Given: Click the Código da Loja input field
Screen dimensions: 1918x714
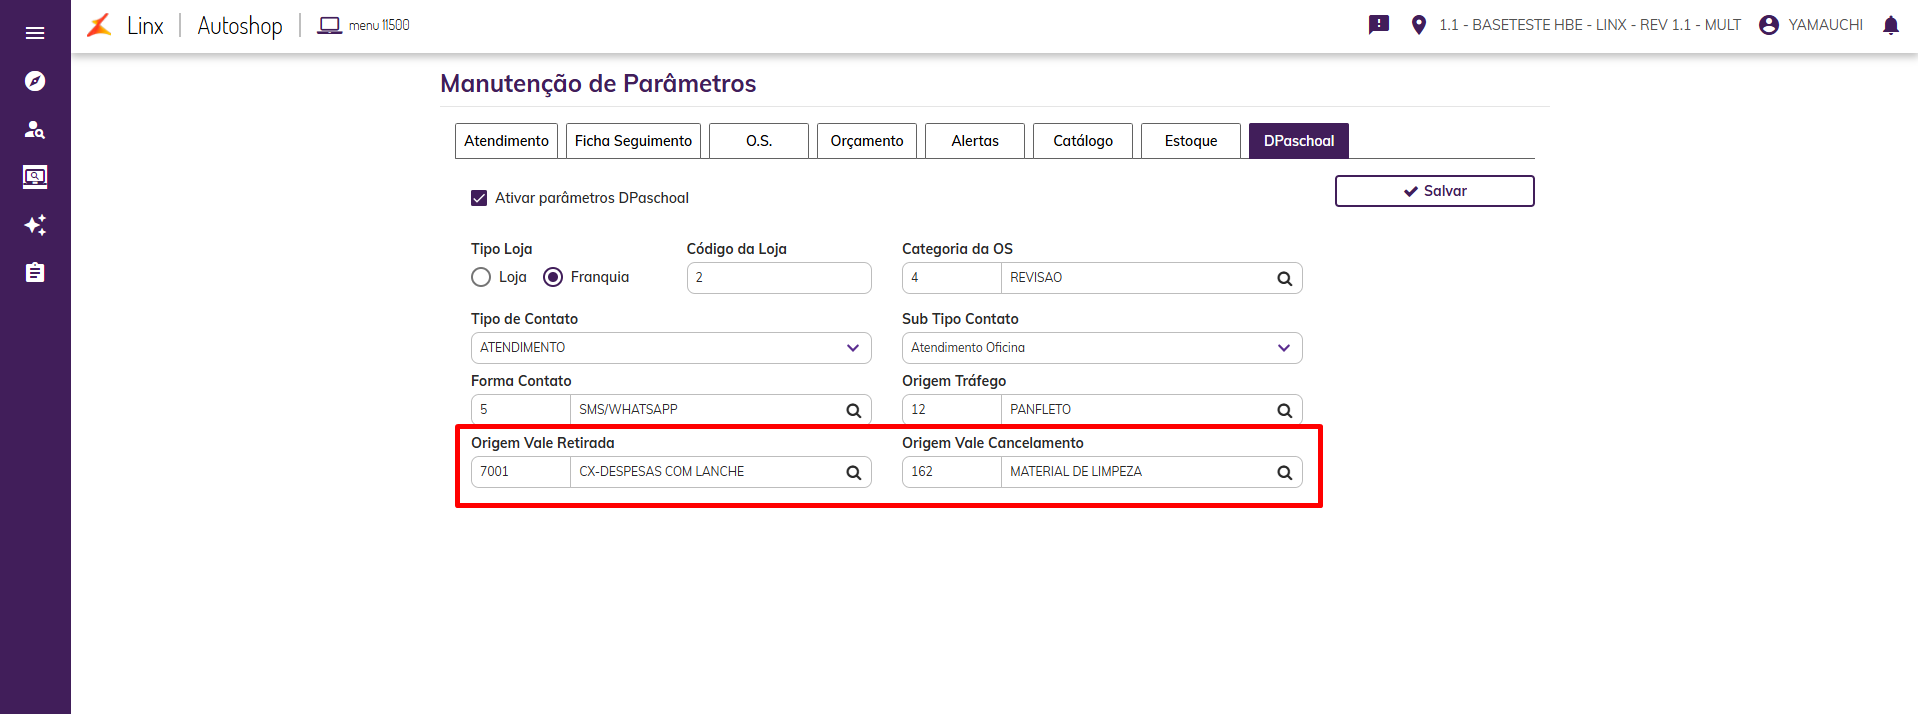Looking at the screenshot, I should point(779,278).
